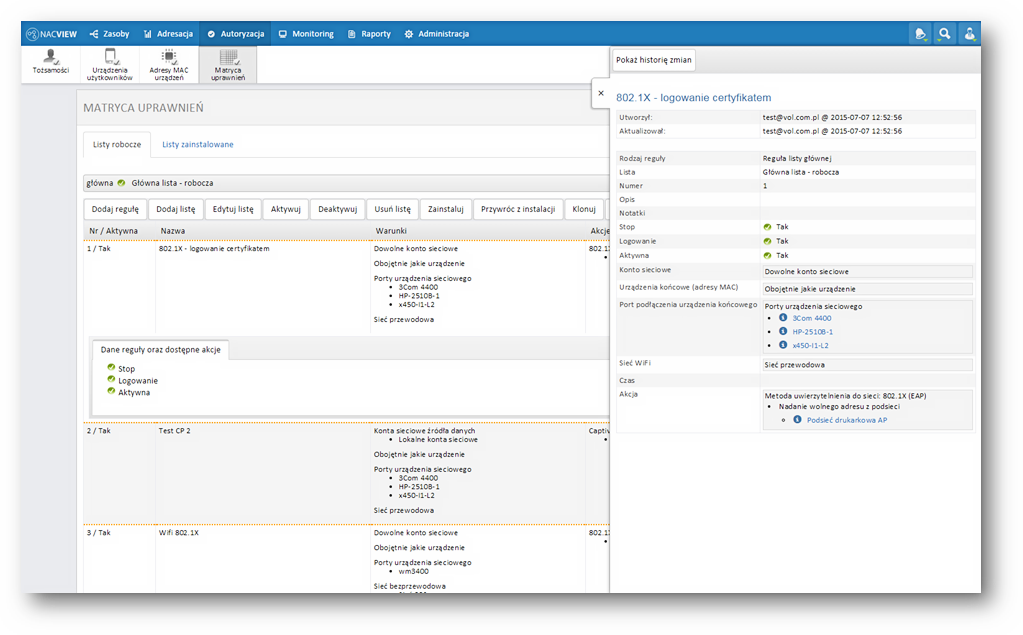Open the x450-I1-L2 link in details
The width and height of the screenshot is (1023, 635).
(810, 346)
